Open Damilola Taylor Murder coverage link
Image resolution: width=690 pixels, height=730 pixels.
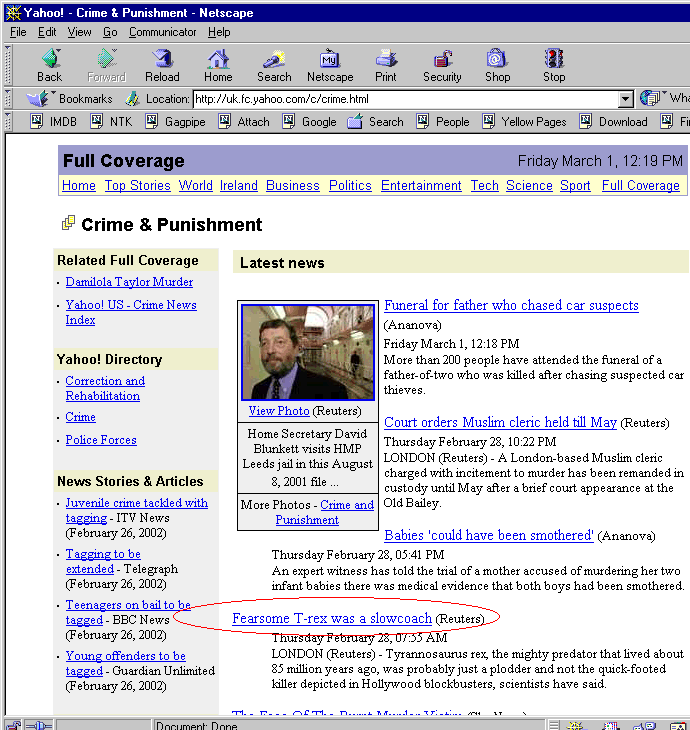pos(129,282)
